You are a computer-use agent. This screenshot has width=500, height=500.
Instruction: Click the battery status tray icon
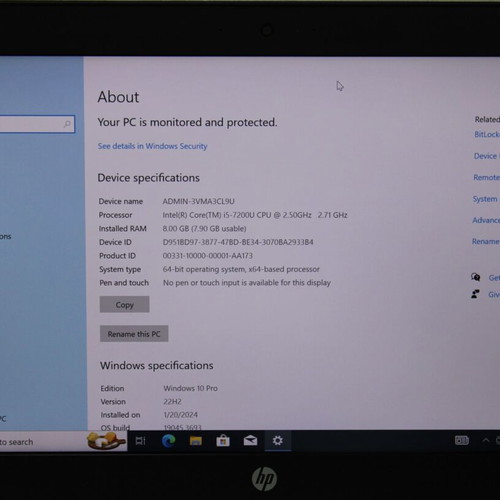click(x=462, y=441)
